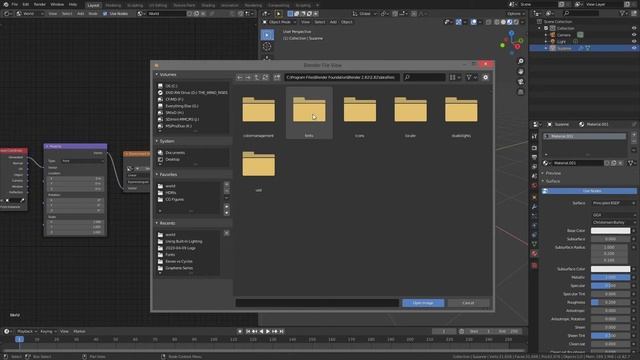Select the Cursor tool in viewport
Image resolution: width=640 pixels, height=360 pixels.
[267, 47]
